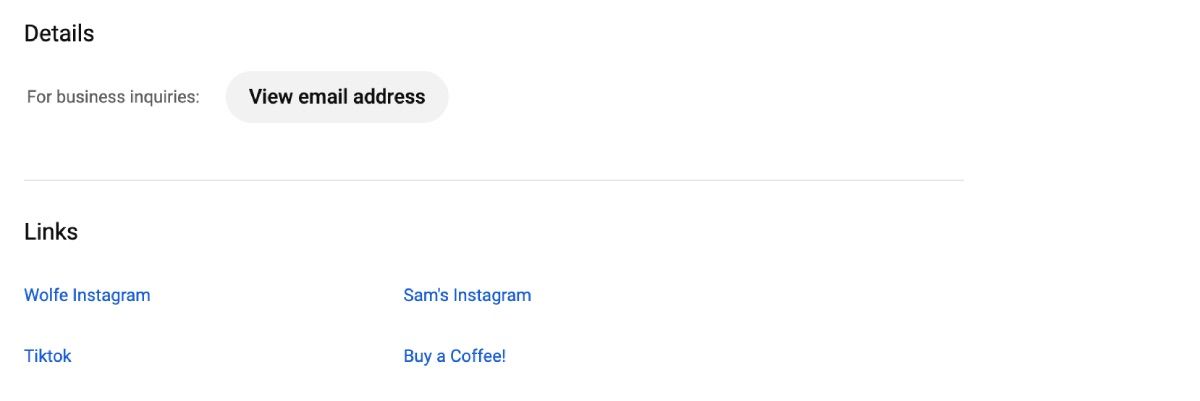
Task: Open the channel's Tiktok page
Action: (48, 356)
